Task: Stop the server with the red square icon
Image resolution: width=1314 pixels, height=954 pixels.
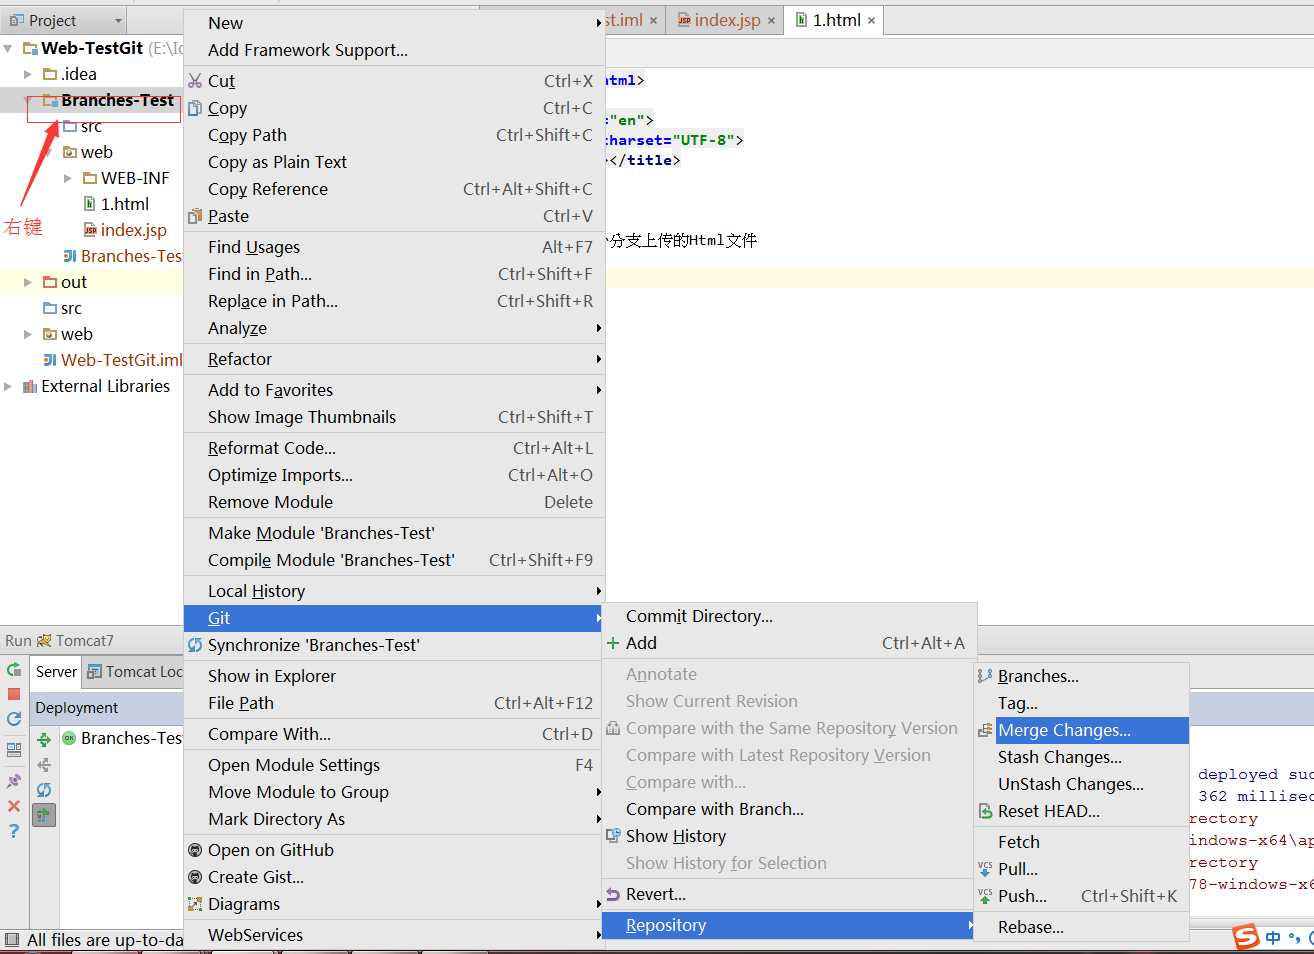Action: tap(14, 694)
